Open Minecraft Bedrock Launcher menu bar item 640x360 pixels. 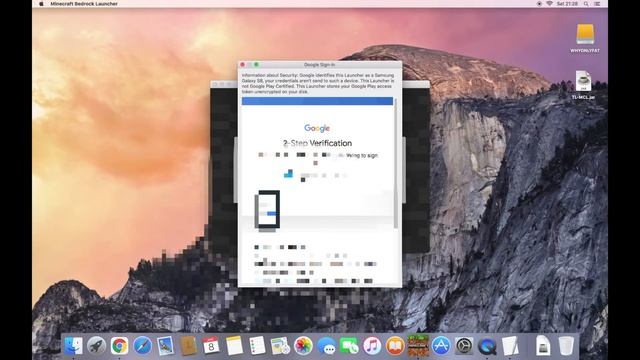coord(84,4)
